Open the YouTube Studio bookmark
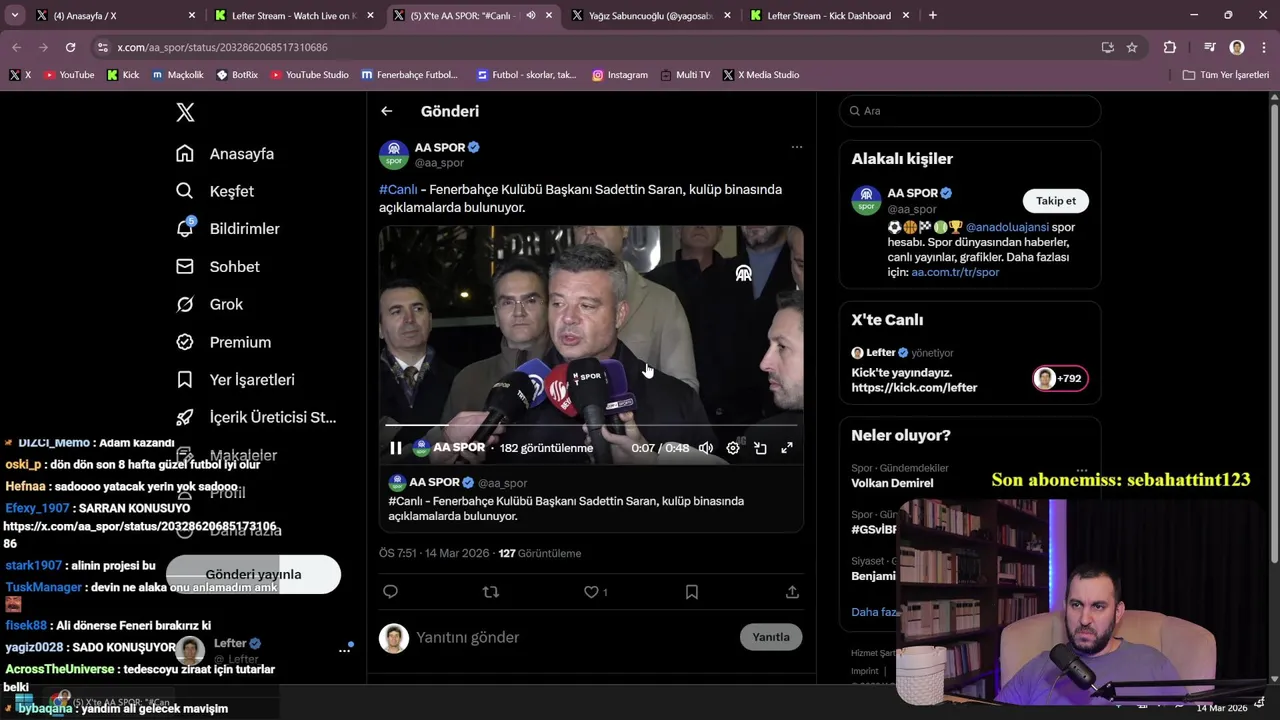This screenshot has height=720, width=1280. pyautogui.click(x=309, y=75)
